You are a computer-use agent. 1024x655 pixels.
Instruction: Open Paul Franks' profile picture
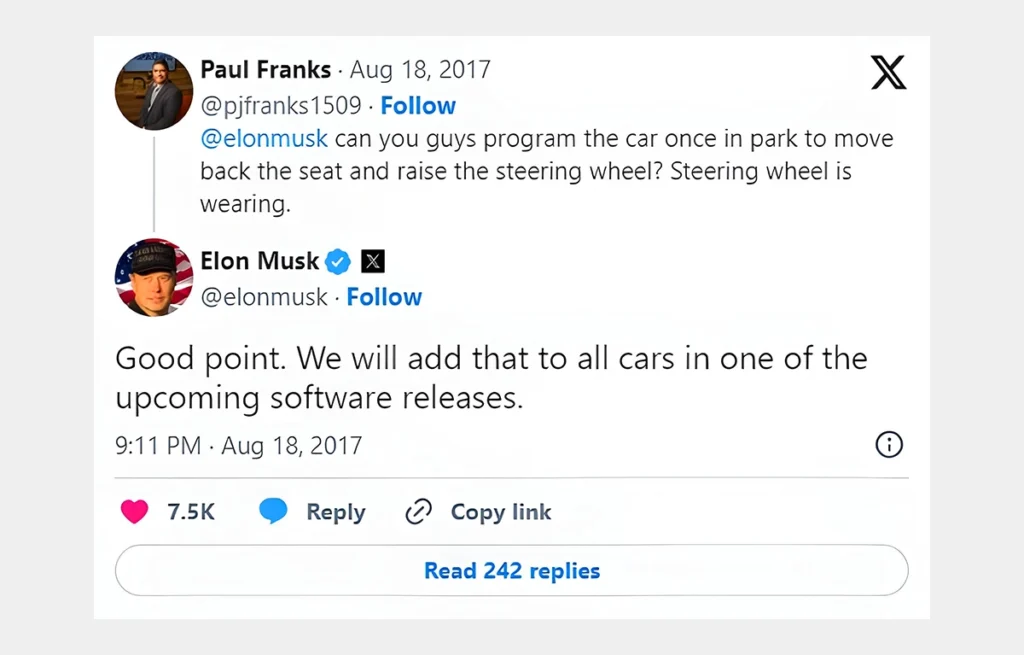pyautogui.click(x=153, y=90)
